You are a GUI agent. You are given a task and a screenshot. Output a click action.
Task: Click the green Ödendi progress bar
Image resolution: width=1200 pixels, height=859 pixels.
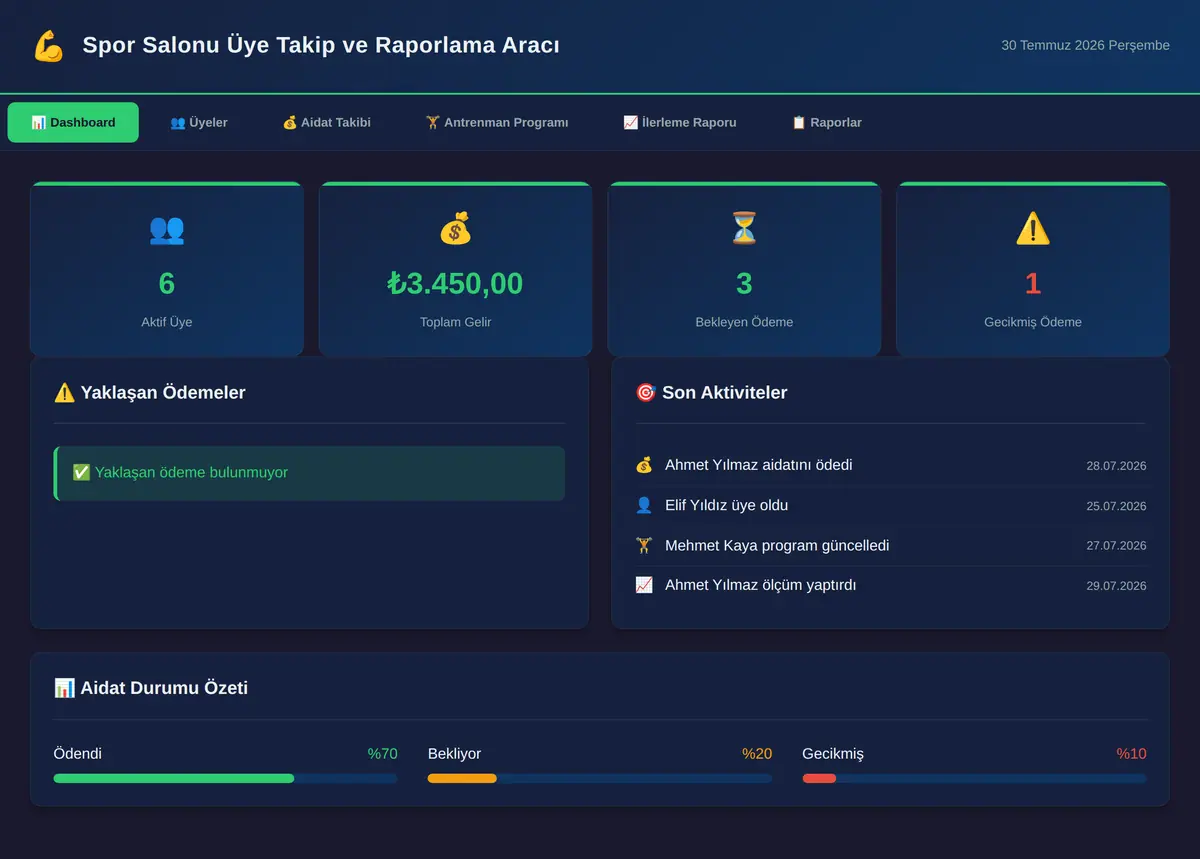click(174, 778)
